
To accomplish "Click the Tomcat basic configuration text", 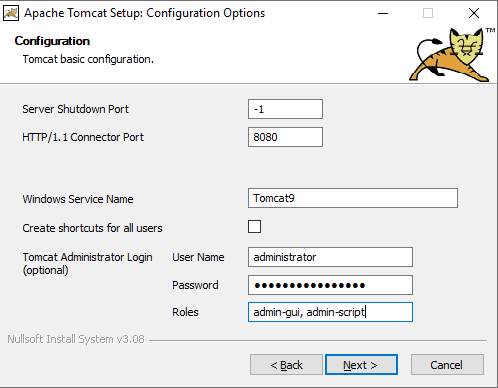I will coord(88,59).
